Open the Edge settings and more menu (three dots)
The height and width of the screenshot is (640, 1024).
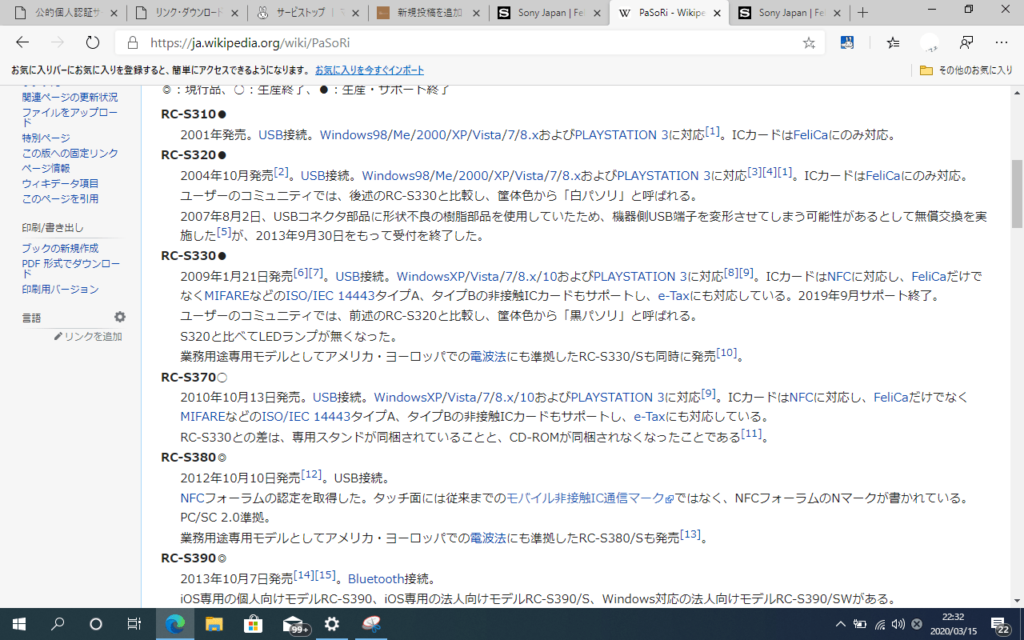[1001, 42]
